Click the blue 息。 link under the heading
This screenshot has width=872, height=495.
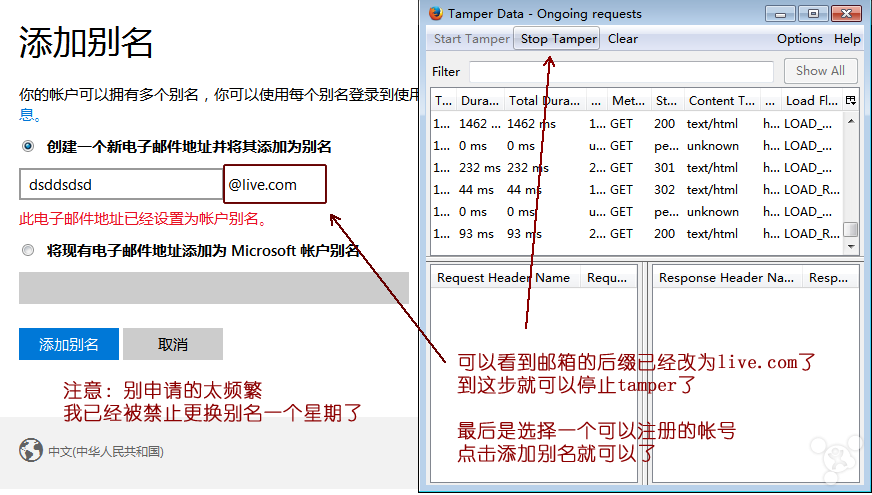click(x=29, y=115)
